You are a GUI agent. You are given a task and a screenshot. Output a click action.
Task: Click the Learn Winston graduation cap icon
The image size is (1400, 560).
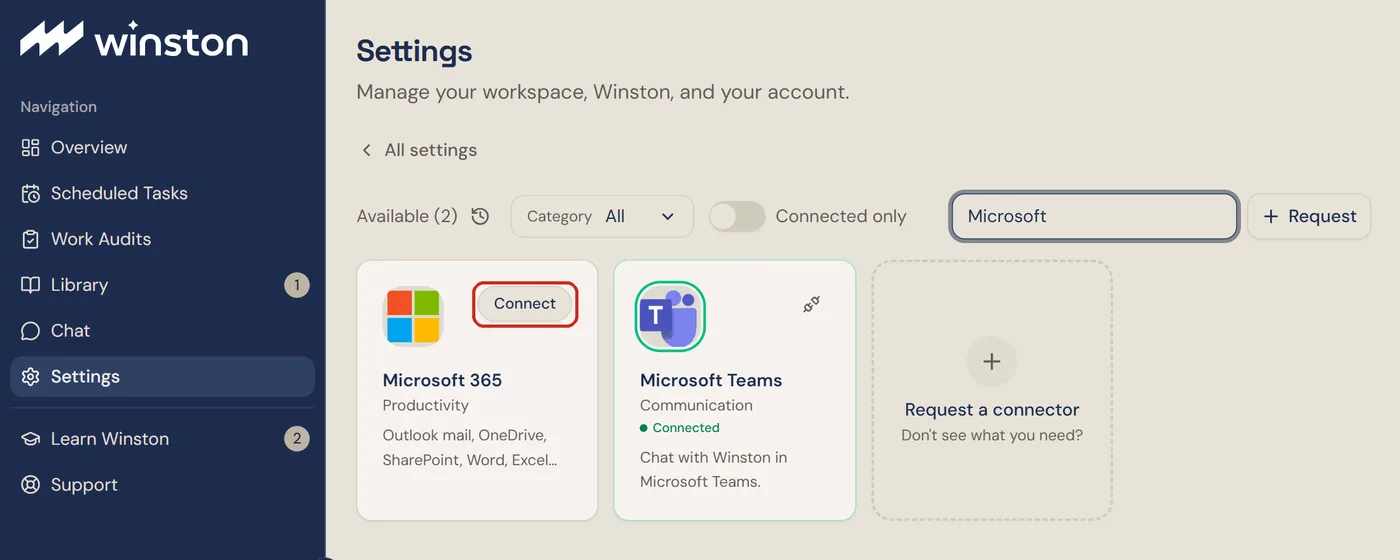coord(30,439)
